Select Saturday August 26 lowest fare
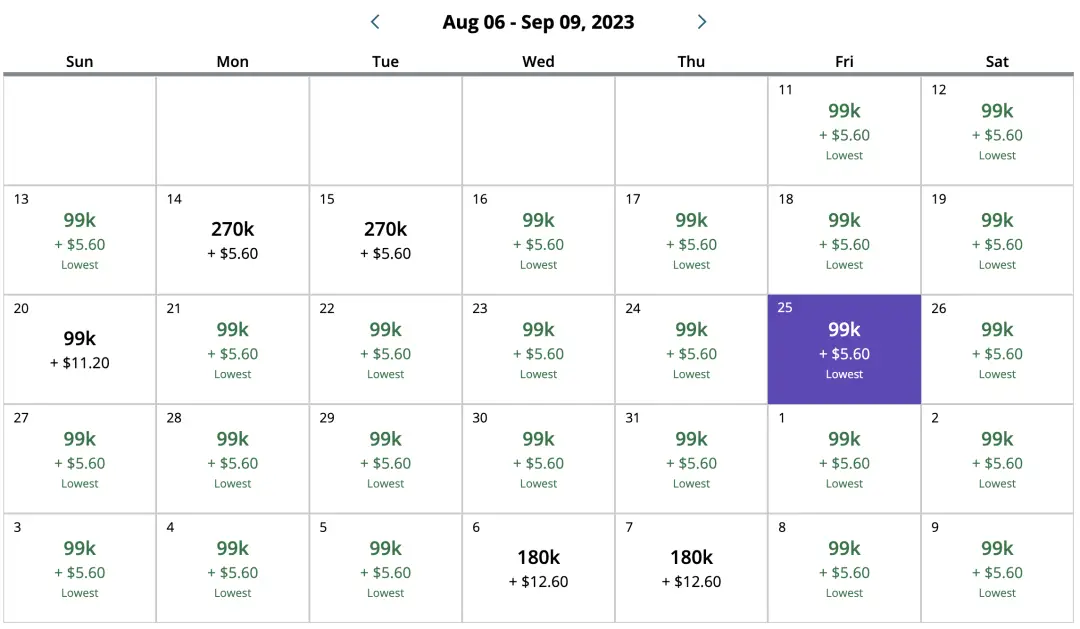This screenshot has width=1080, height=629. 997,349
